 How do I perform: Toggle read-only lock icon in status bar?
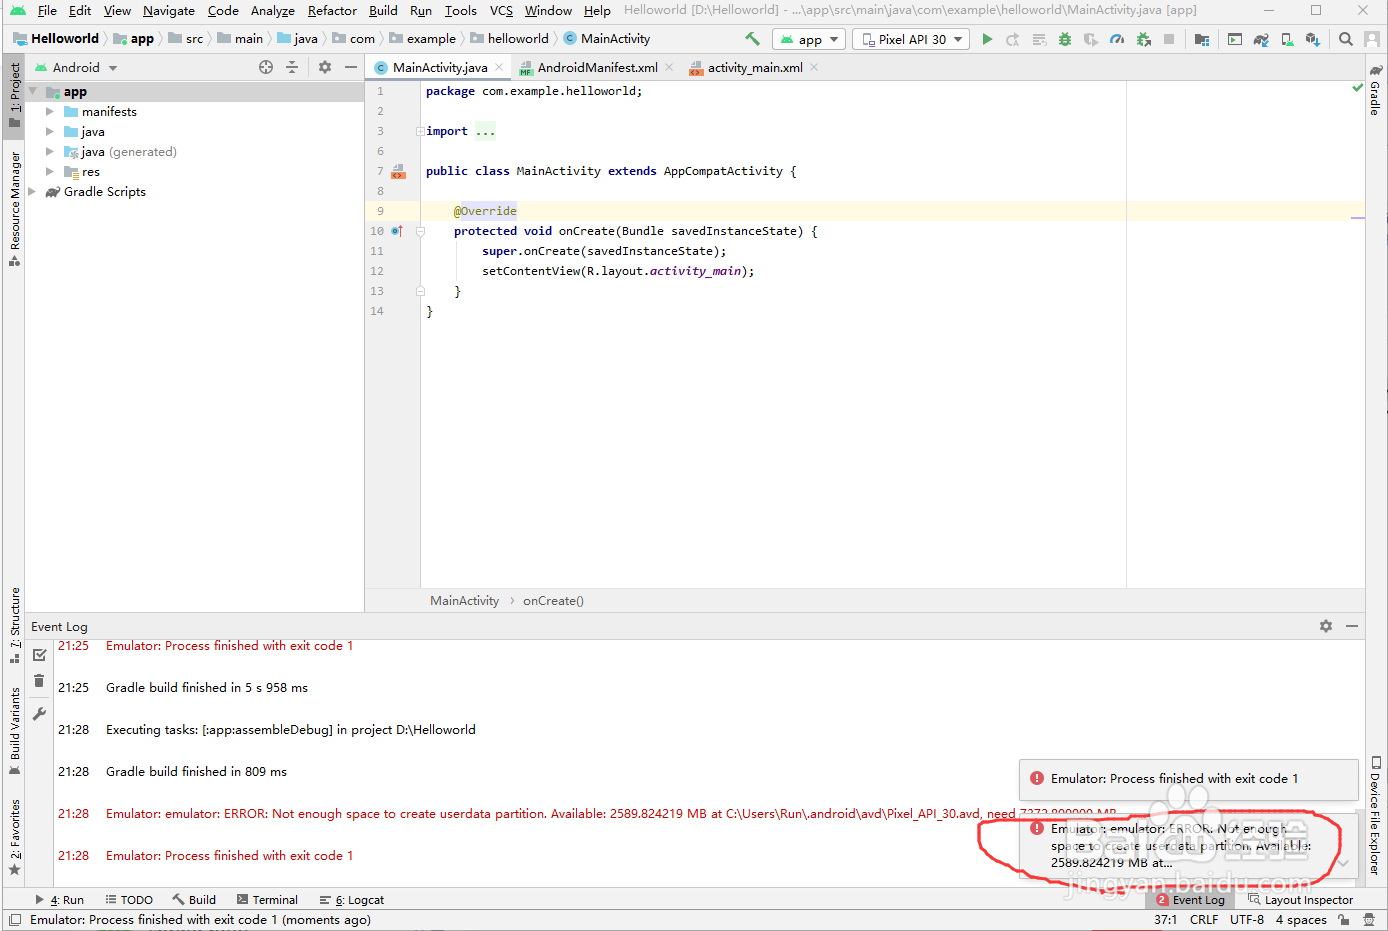(1344, 920)
